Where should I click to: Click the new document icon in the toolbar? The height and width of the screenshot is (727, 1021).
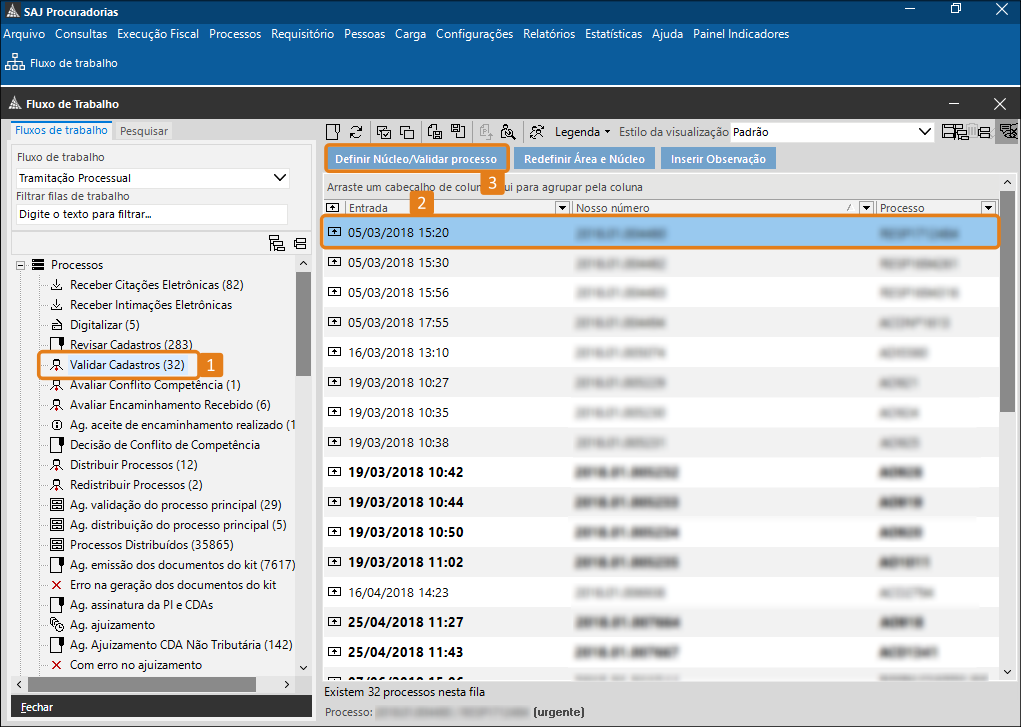click(x=333, y=132)
